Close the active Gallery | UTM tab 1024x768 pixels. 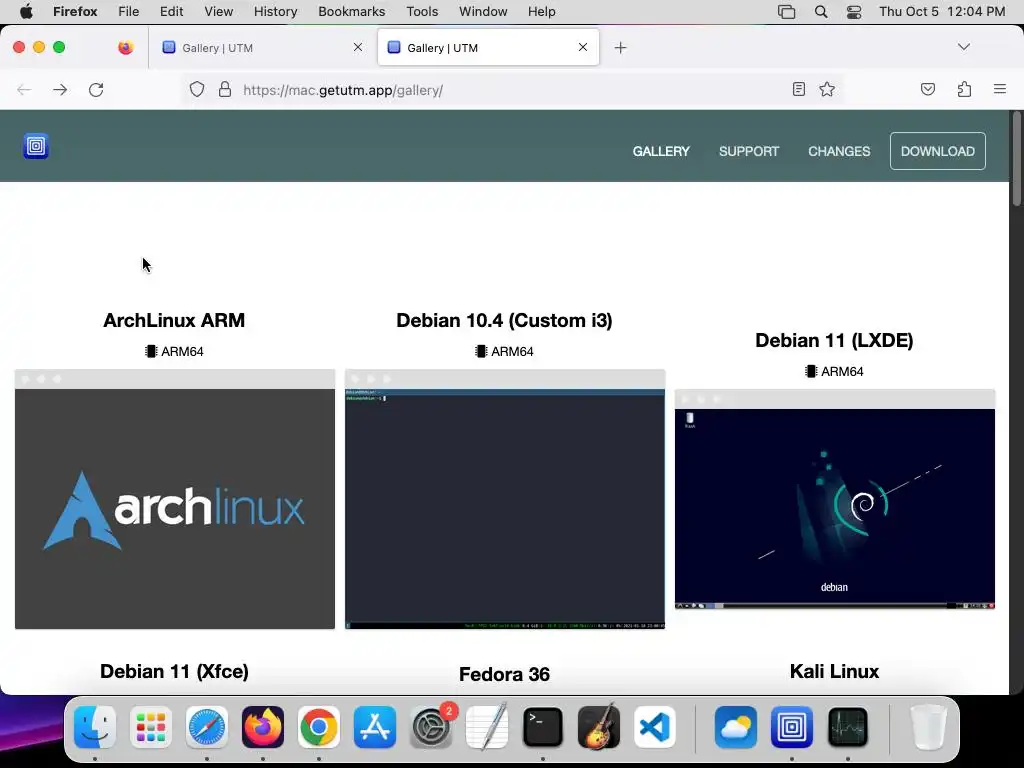point(583,47)
